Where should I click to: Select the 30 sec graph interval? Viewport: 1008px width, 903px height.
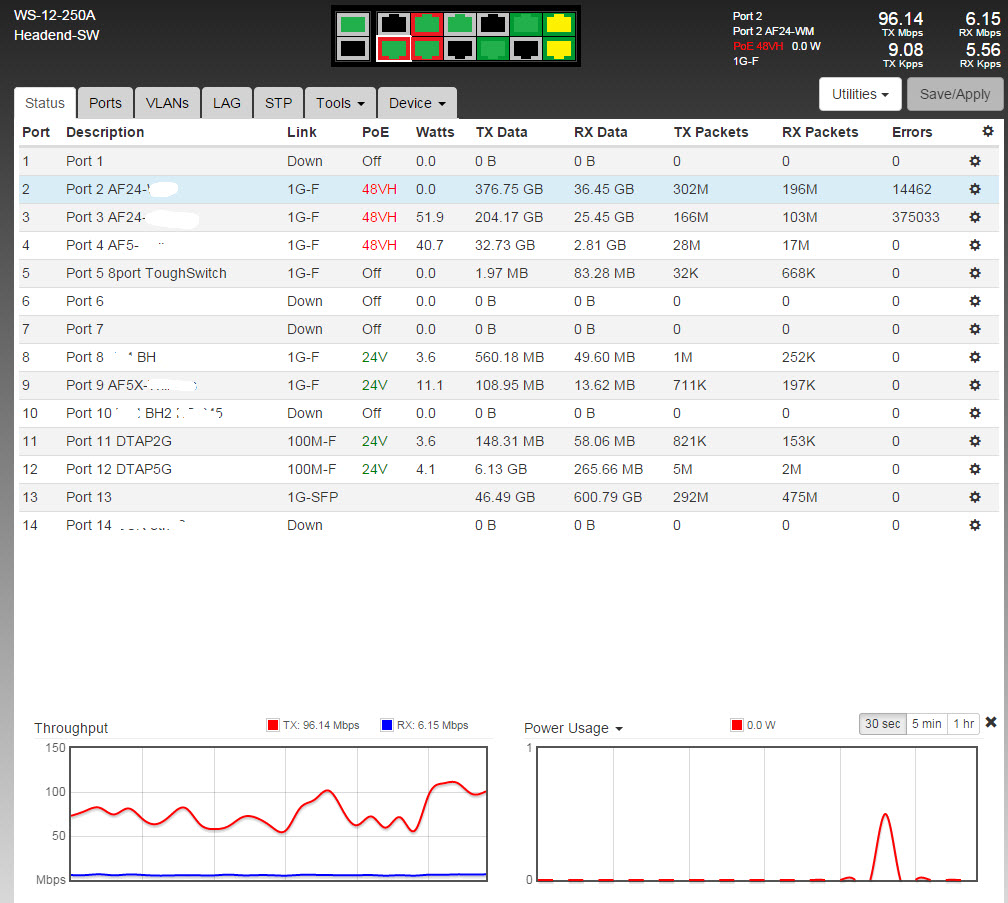[x=883, y=724]
